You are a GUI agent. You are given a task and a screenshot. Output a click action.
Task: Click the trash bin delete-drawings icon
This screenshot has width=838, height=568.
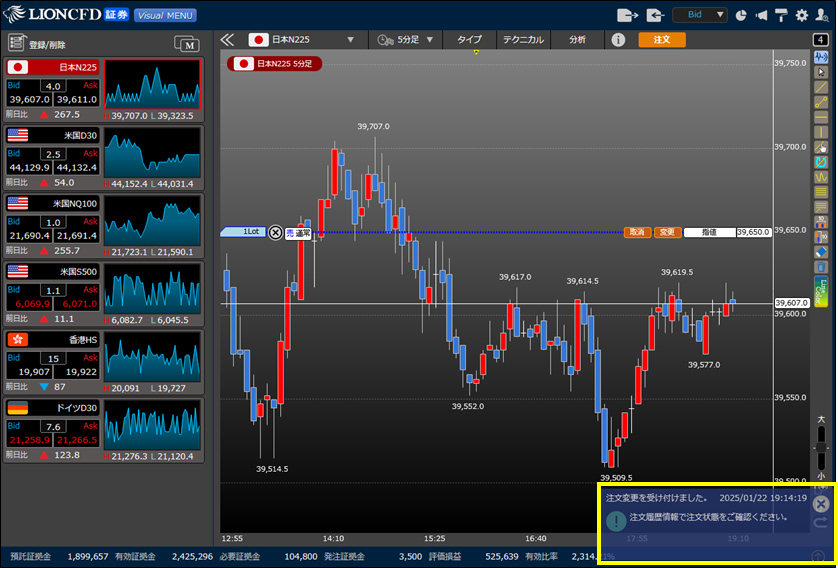coord(821,267)
